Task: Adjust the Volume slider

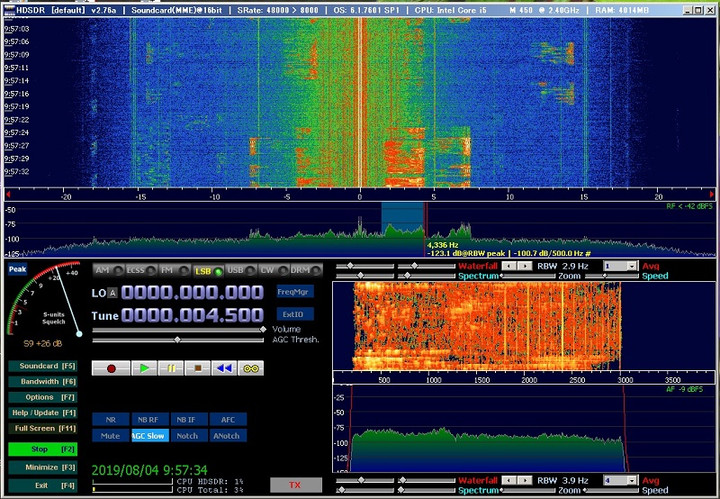Action: pyautogui.click(x=179, y=329)
